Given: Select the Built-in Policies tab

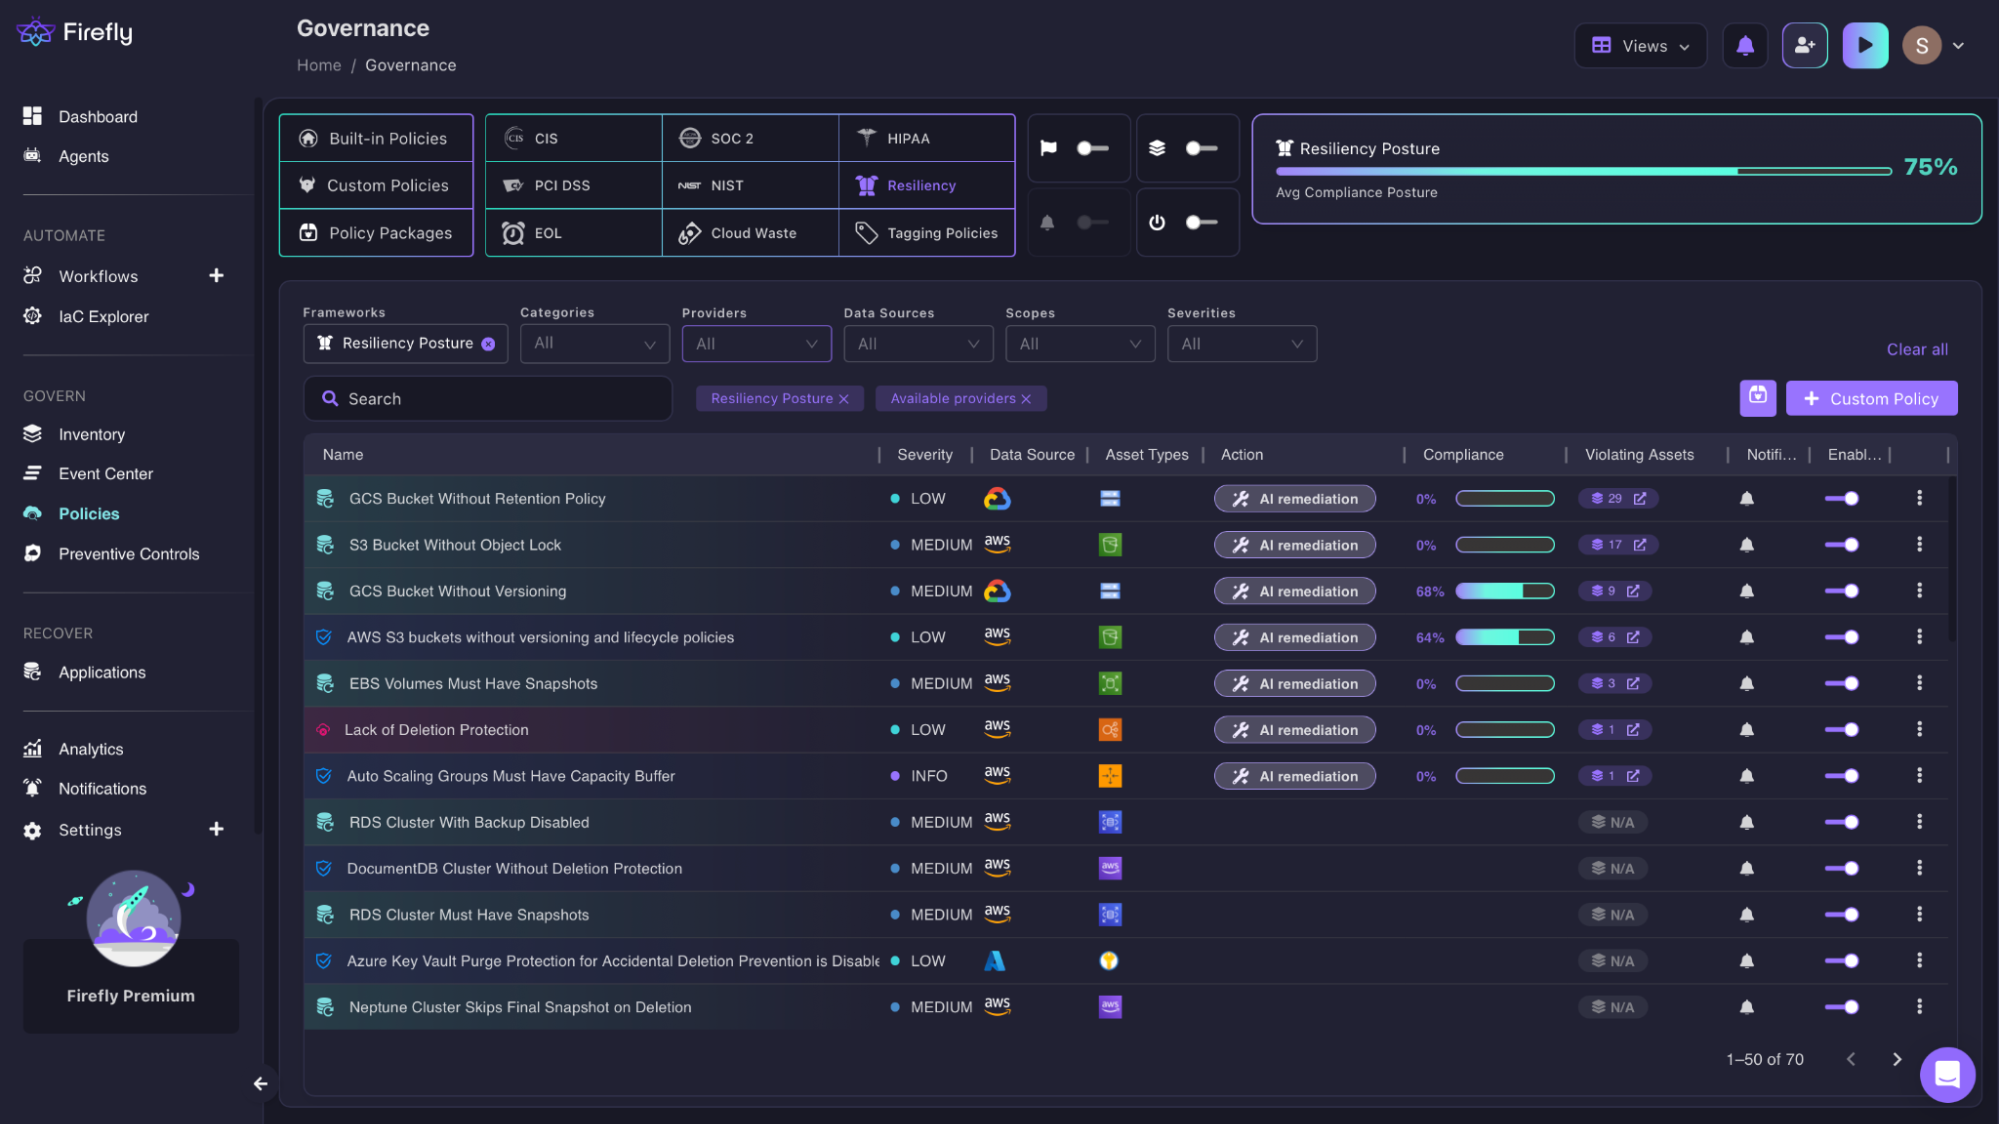Looking at the screenshot, I should 376,139.
